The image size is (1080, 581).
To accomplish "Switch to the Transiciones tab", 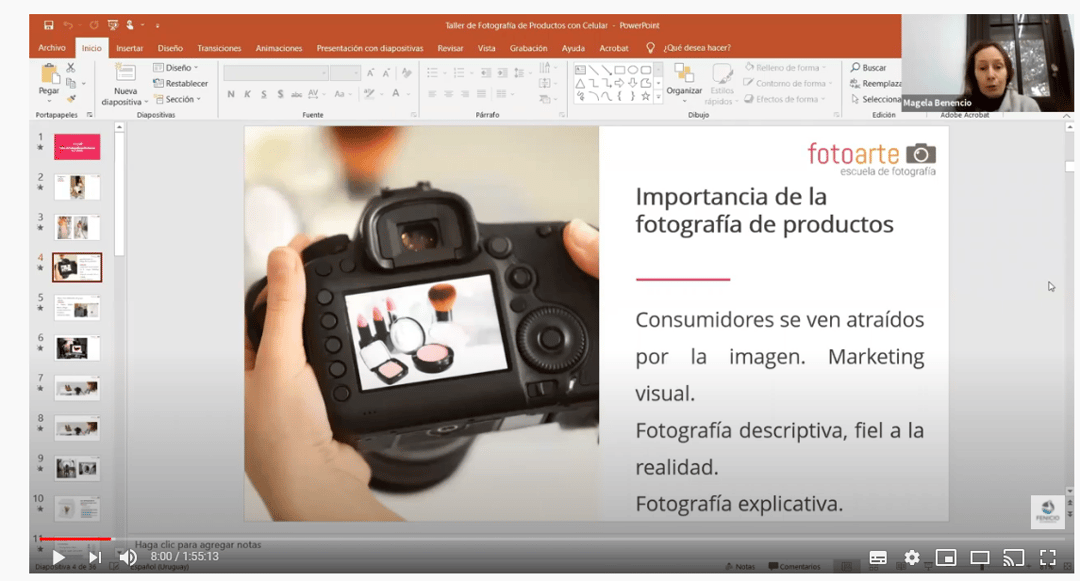I will pyautogui.click(x=219, y=48).
